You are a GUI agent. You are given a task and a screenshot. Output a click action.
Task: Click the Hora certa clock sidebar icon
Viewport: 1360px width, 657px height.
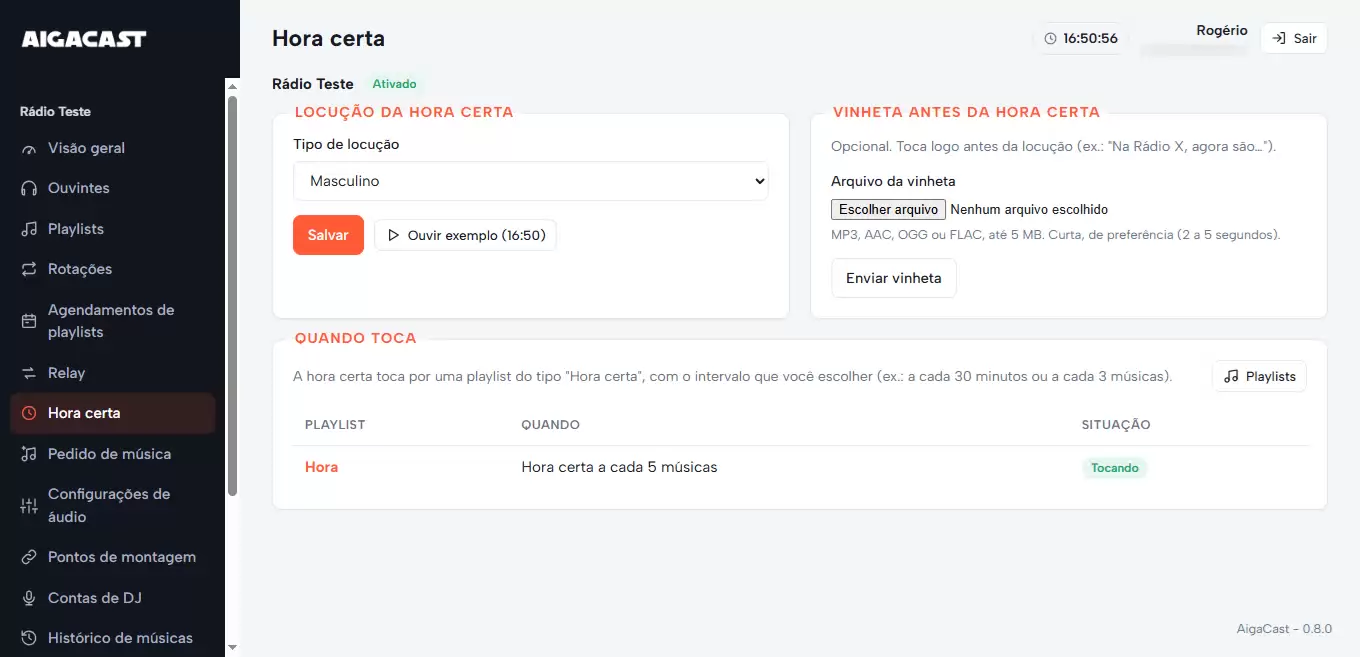(x=29, y=414)
